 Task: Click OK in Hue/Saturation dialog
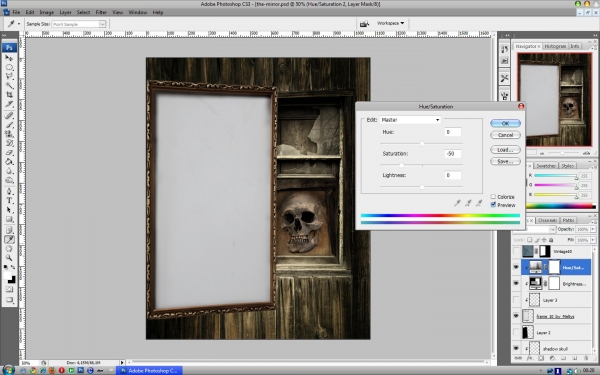pos(505,123)
